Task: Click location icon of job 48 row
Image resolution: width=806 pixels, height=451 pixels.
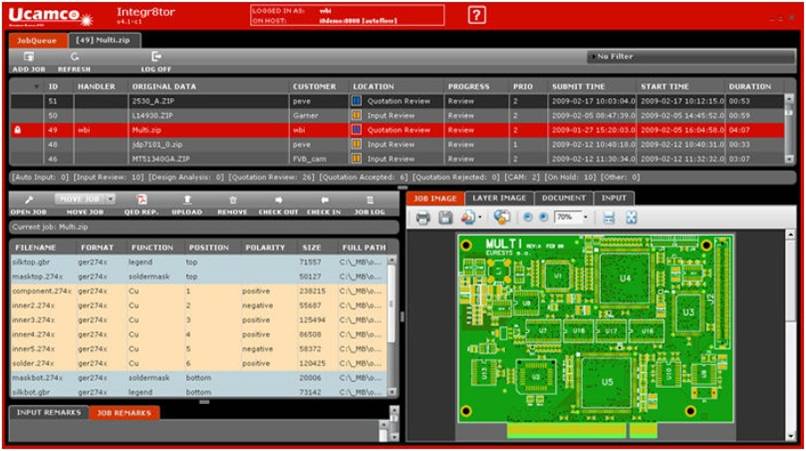Action: [x=356, y=145]
